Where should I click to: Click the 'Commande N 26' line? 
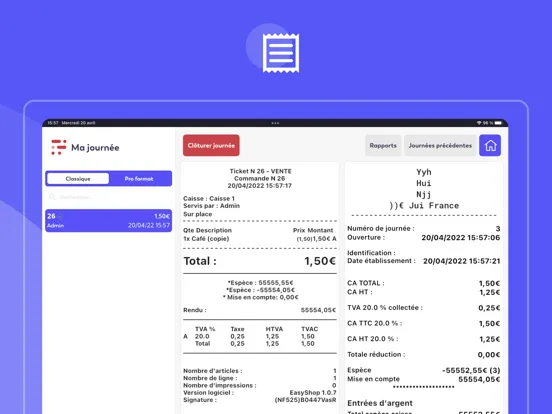coord(259,178)
